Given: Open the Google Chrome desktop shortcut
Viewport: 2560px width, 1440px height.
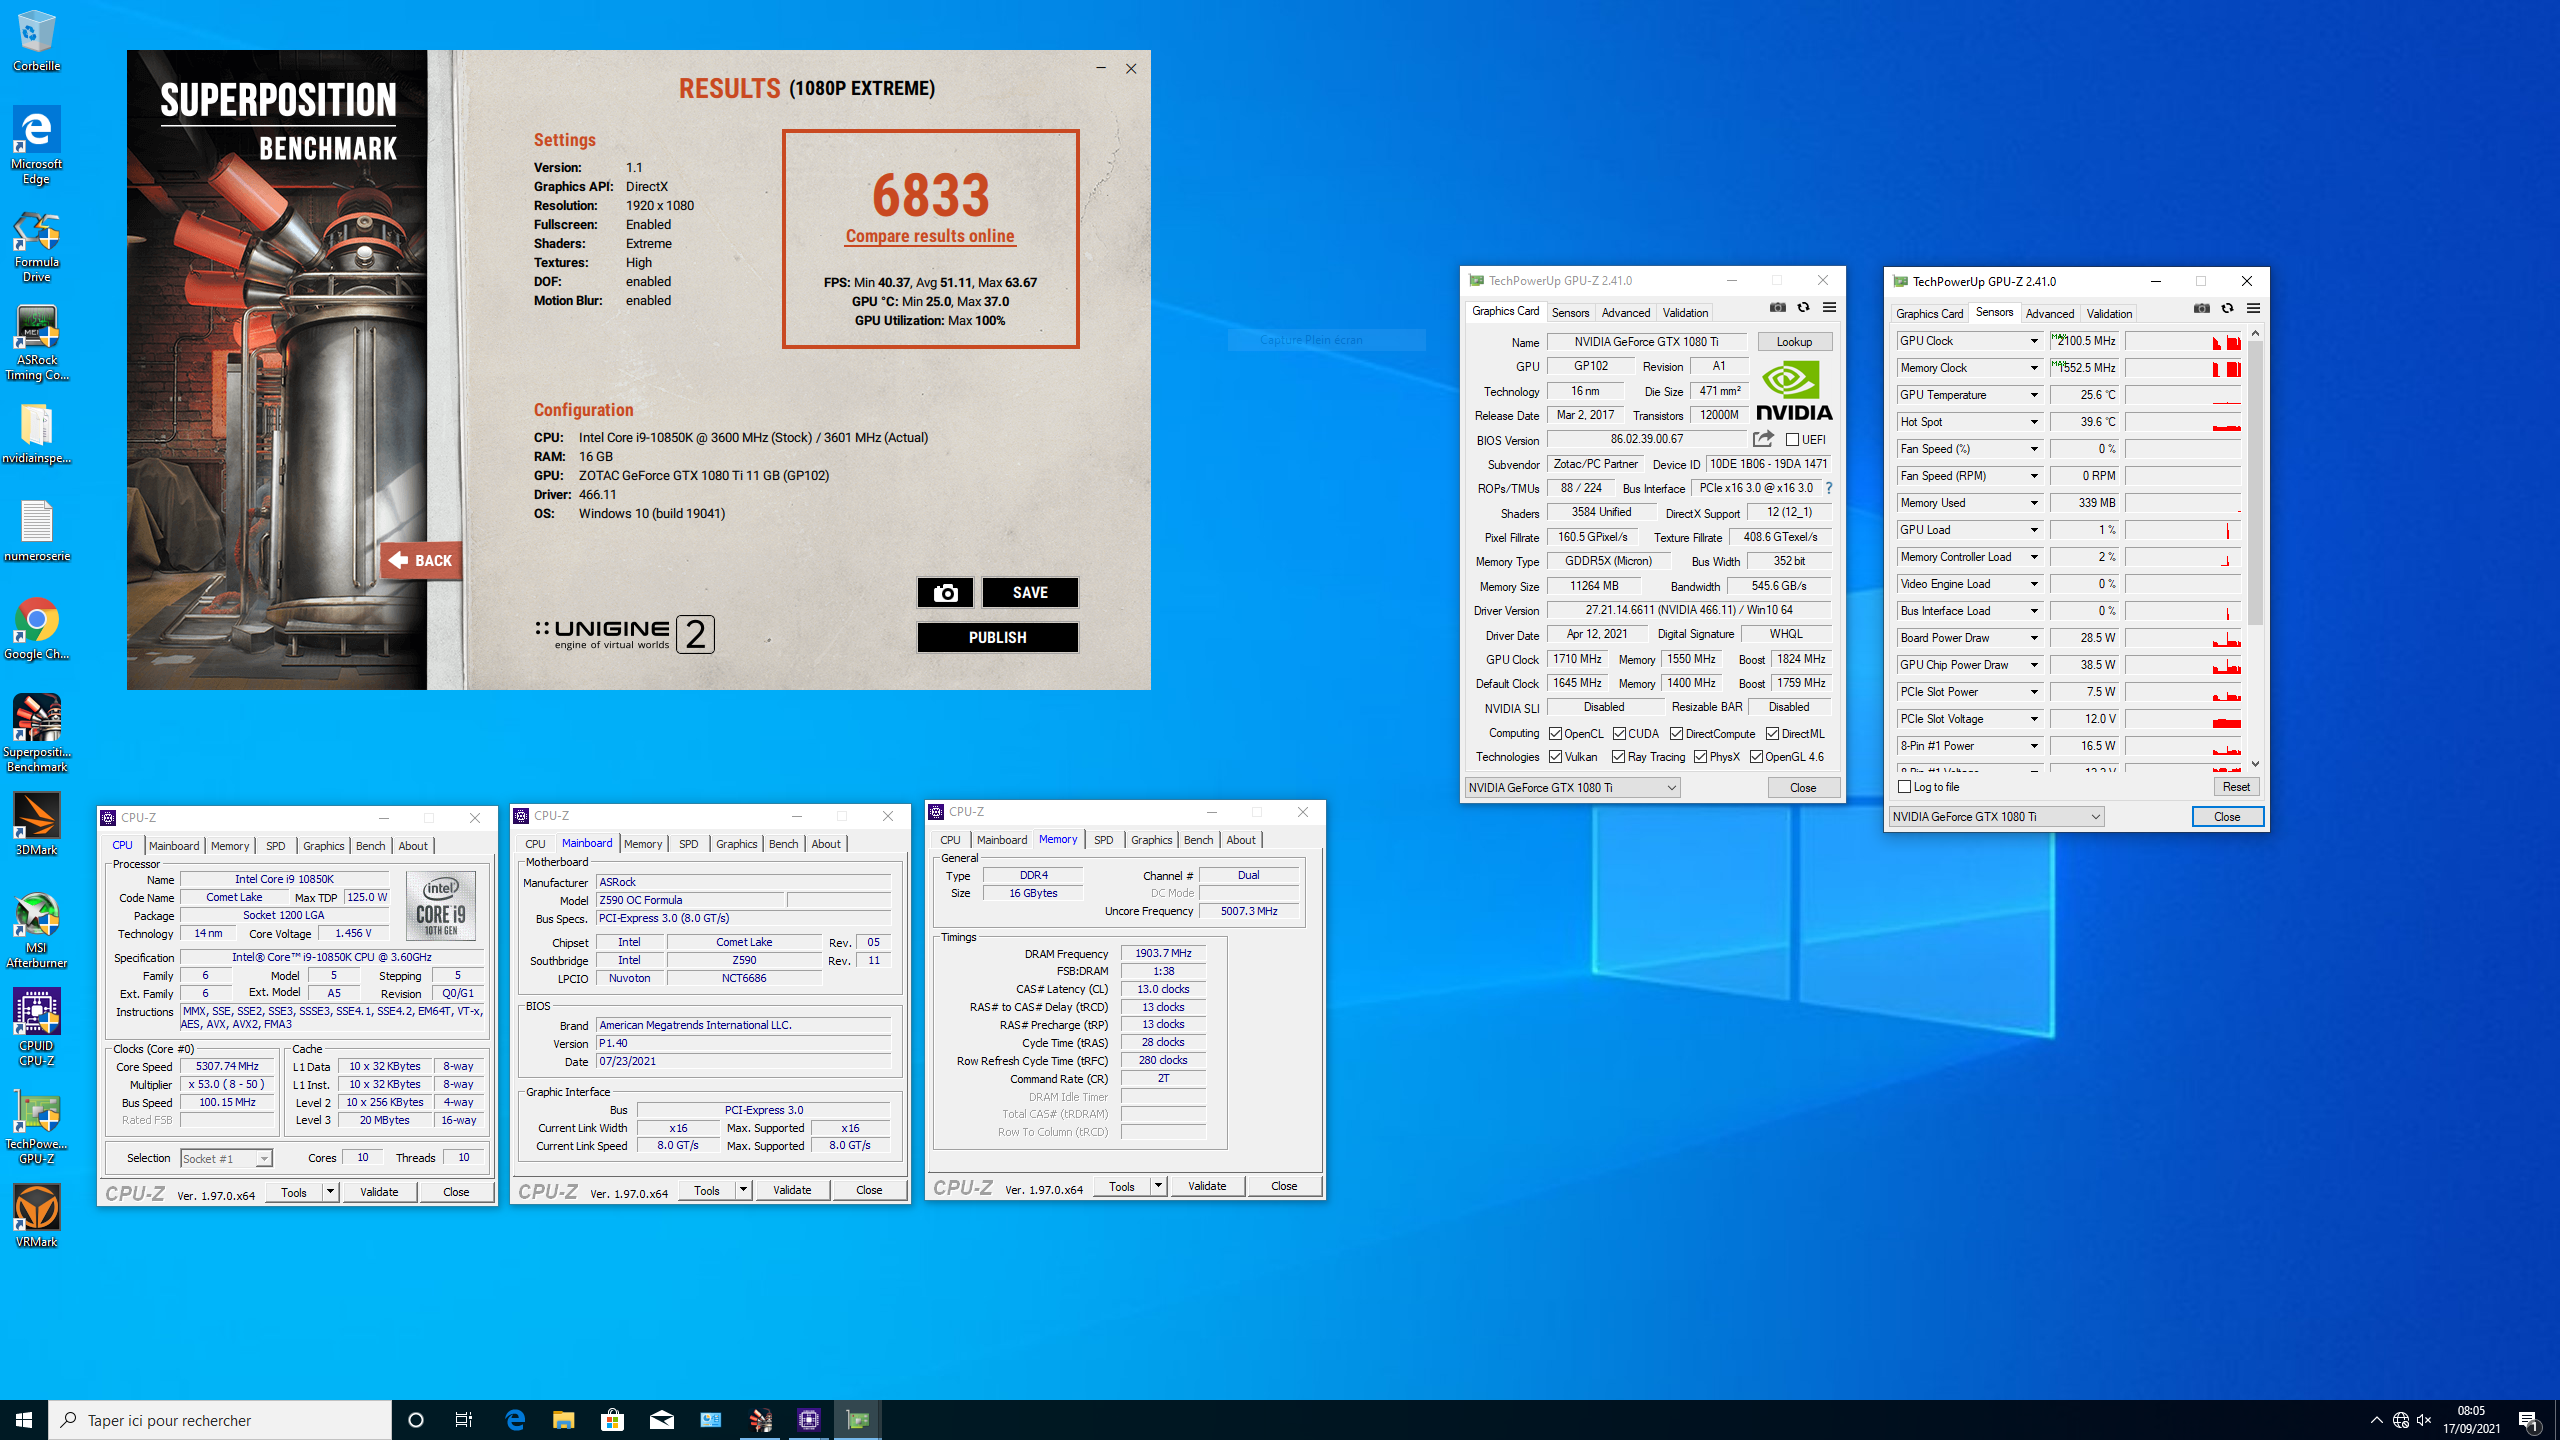Looking at the screenshot, I should pos(36,629).
